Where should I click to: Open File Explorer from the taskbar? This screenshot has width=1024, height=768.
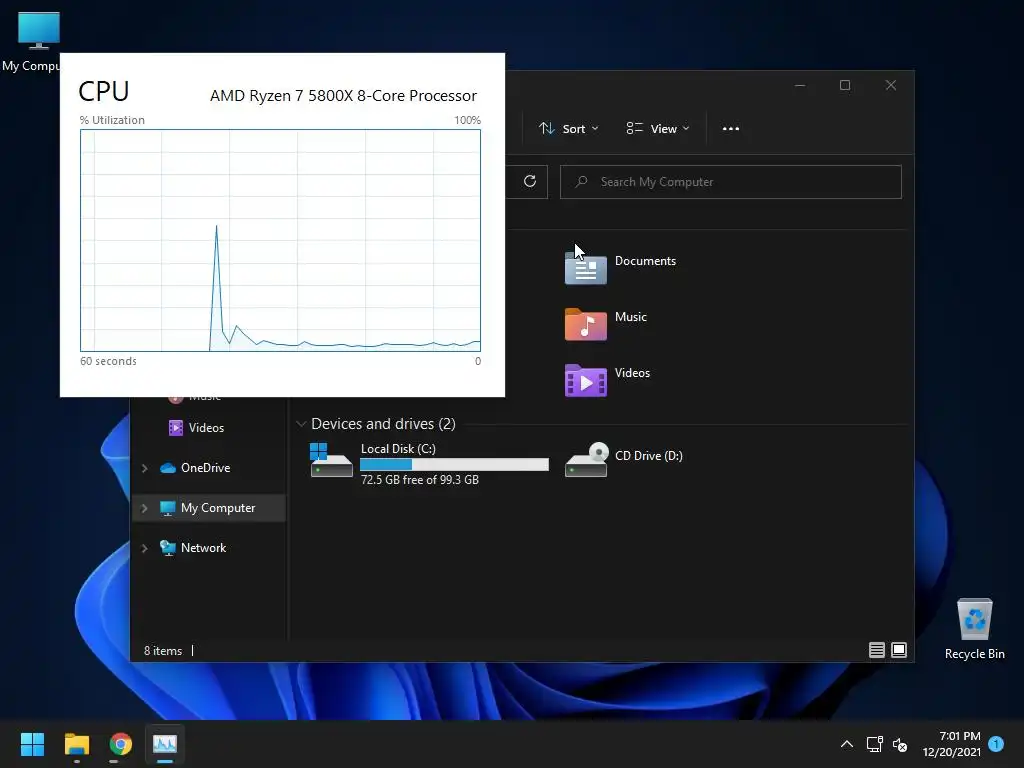tap(76, 744)
